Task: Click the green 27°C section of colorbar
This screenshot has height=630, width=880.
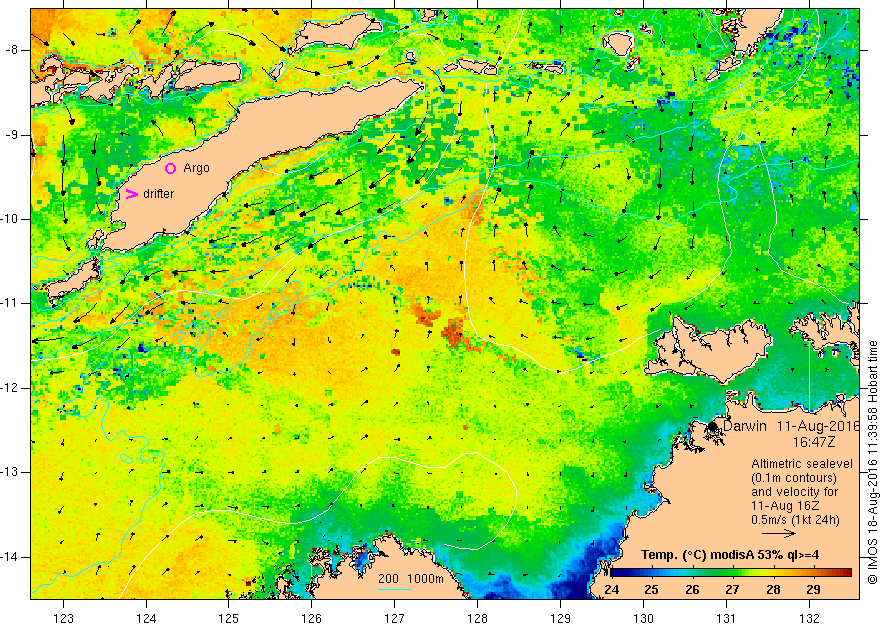Action: (x=732, y=573)
